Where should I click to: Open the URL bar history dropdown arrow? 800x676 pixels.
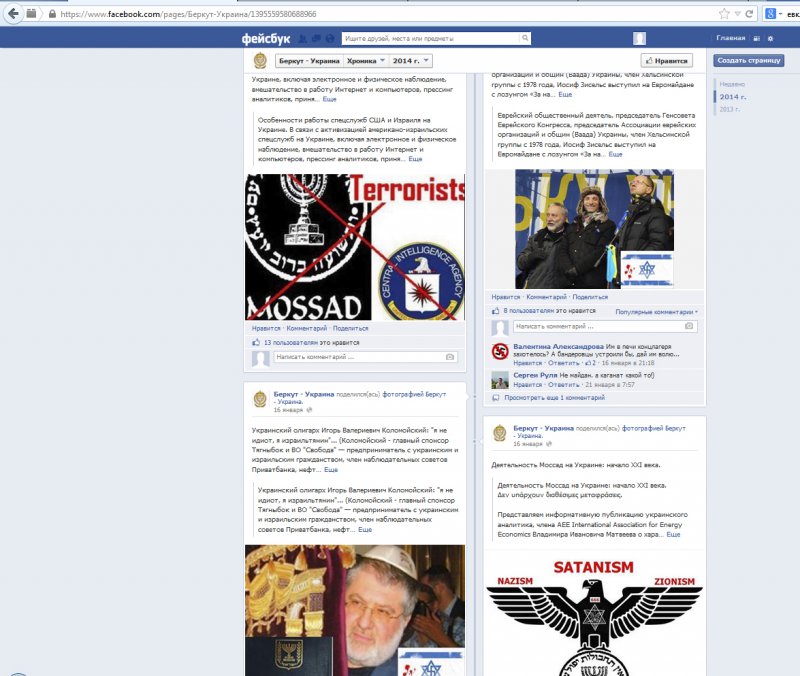[737, 14]
